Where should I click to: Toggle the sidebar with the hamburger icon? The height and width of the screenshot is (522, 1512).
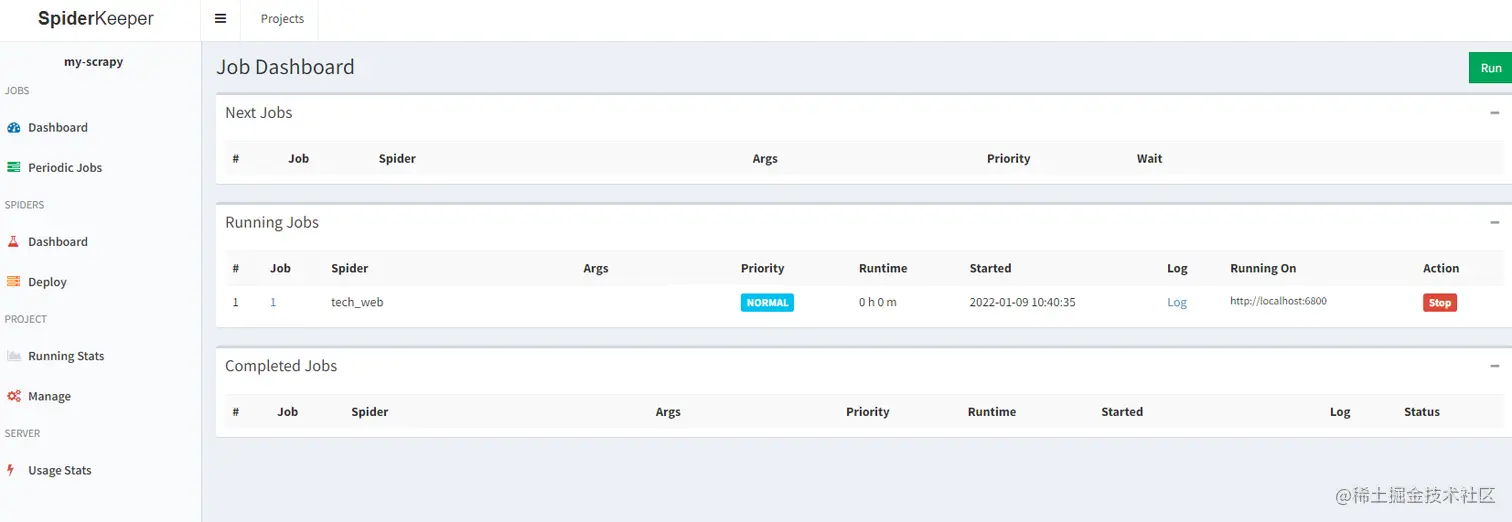(220, 18)
